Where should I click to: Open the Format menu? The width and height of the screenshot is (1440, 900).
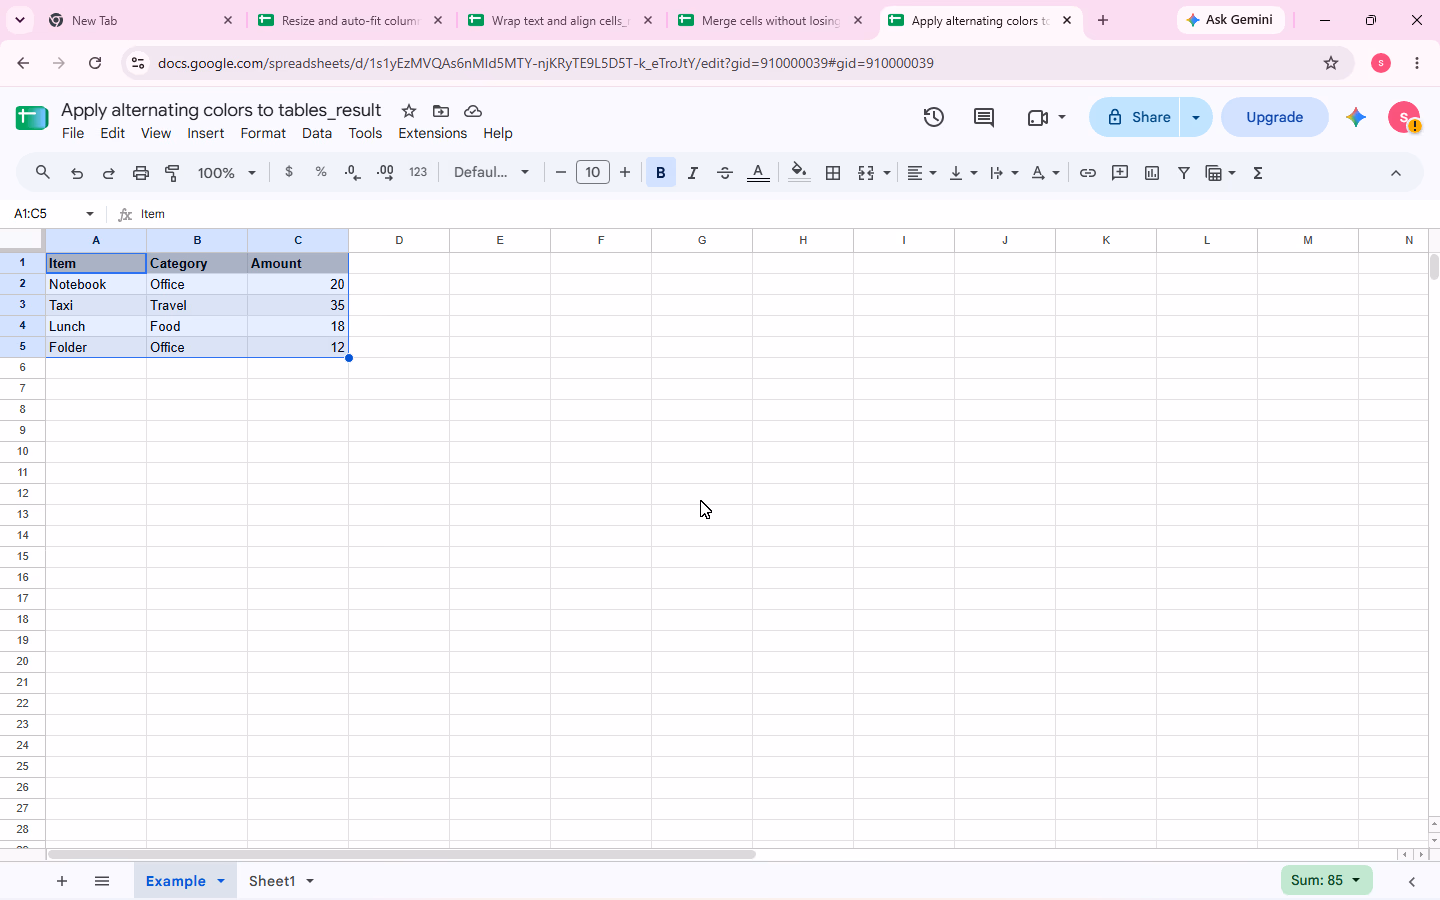[x=263, y=133]
